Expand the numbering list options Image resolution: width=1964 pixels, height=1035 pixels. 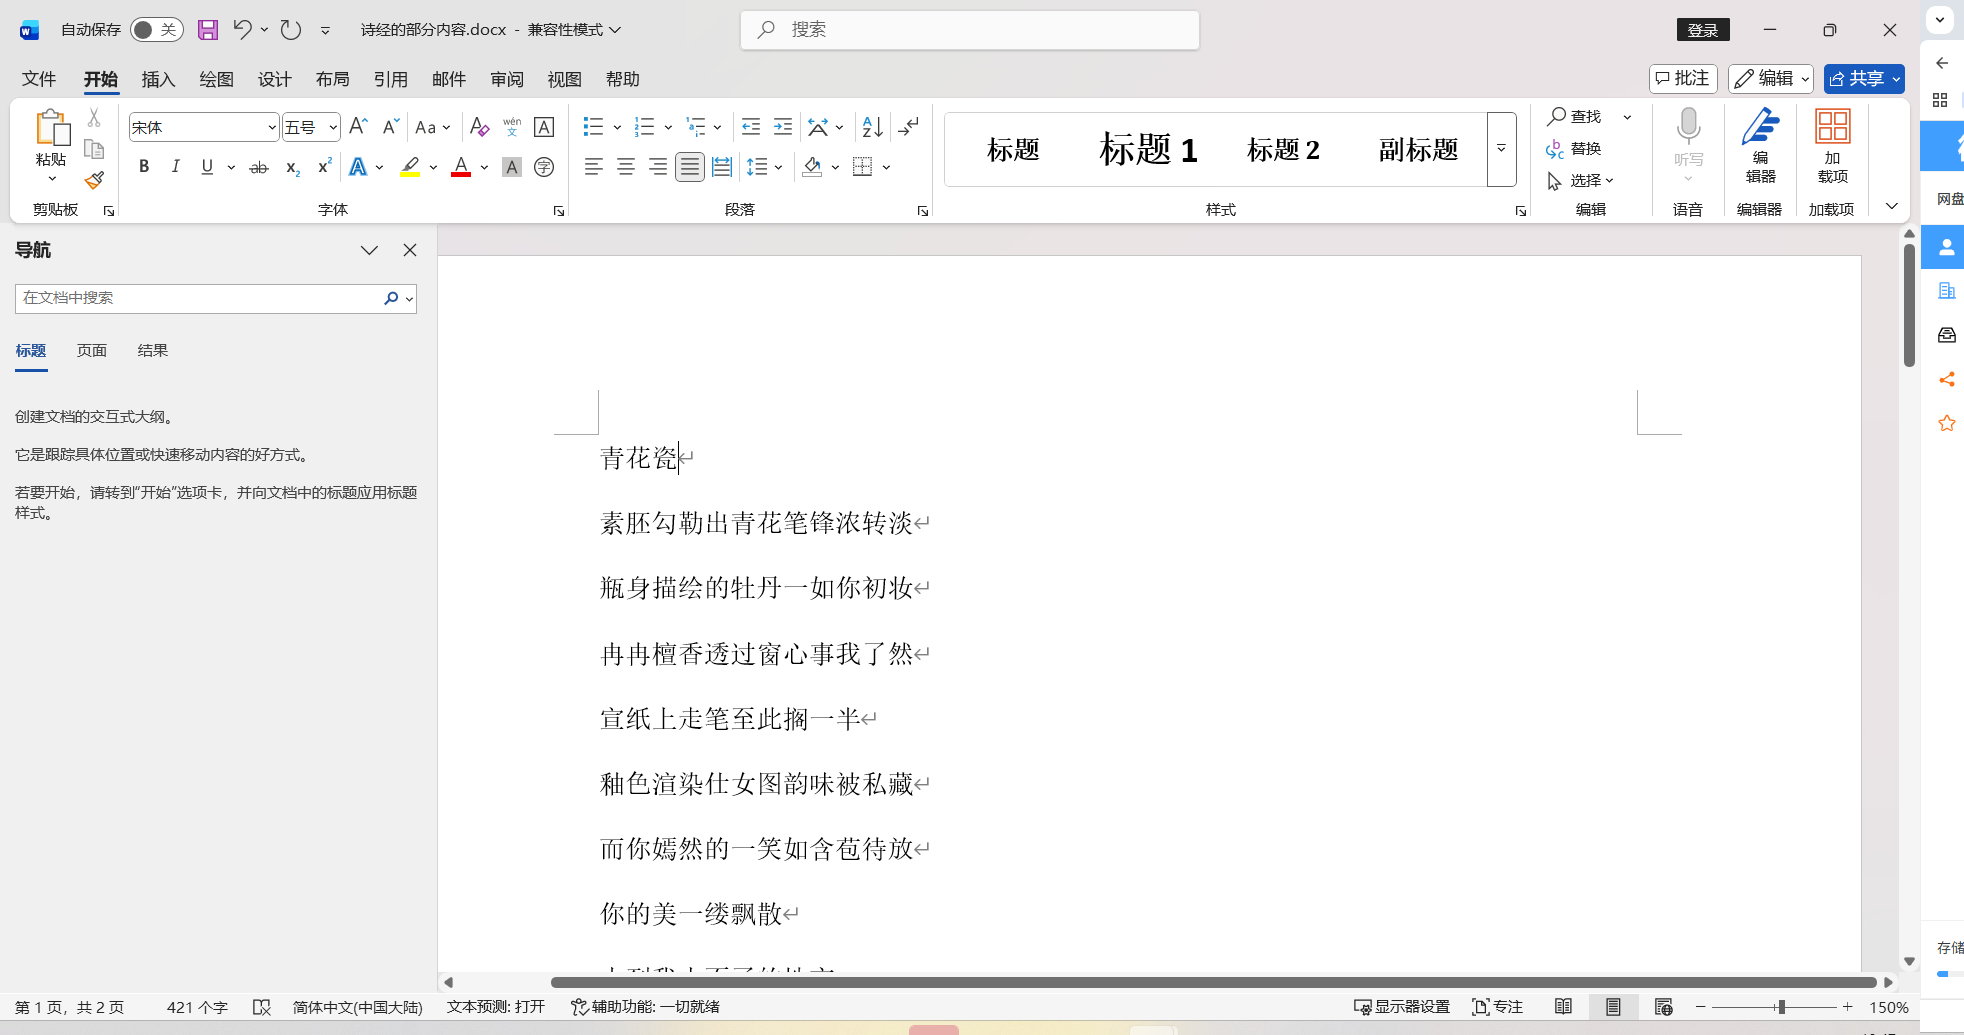click(x=668, y=127)
